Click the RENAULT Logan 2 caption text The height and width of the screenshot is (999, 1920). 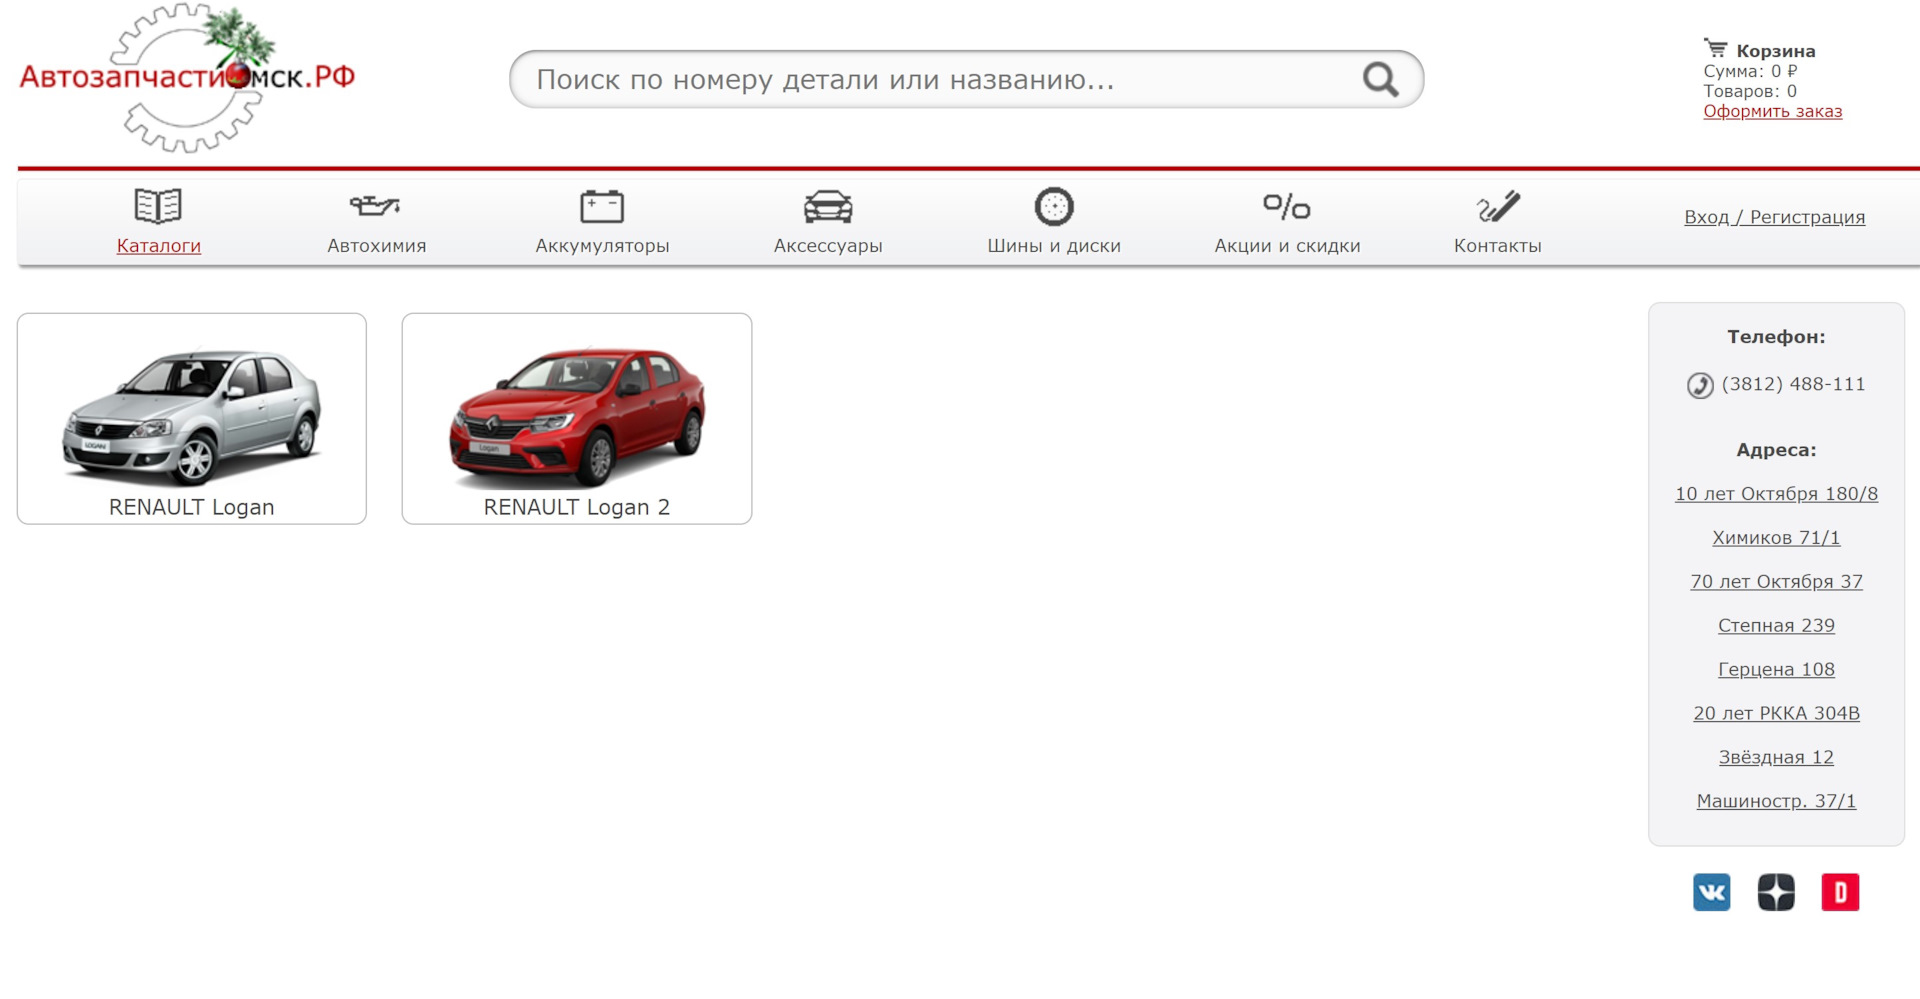tap(577, 507)
